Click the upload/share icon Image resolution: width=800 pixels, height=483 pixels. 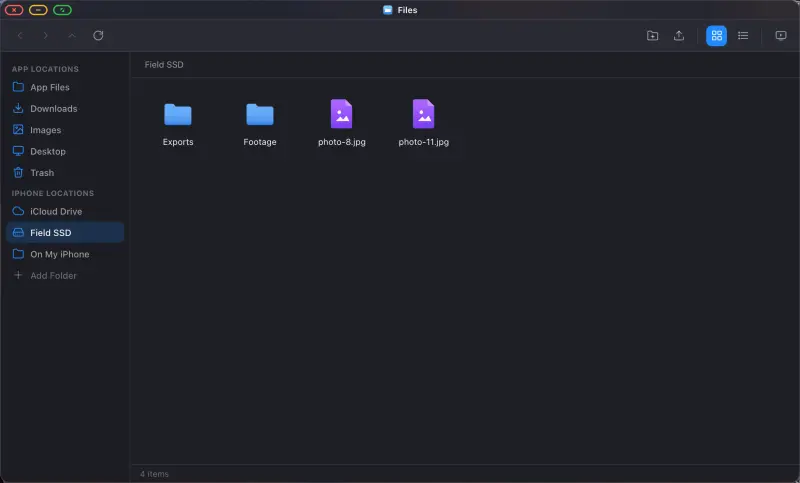[x=679, y=35]
